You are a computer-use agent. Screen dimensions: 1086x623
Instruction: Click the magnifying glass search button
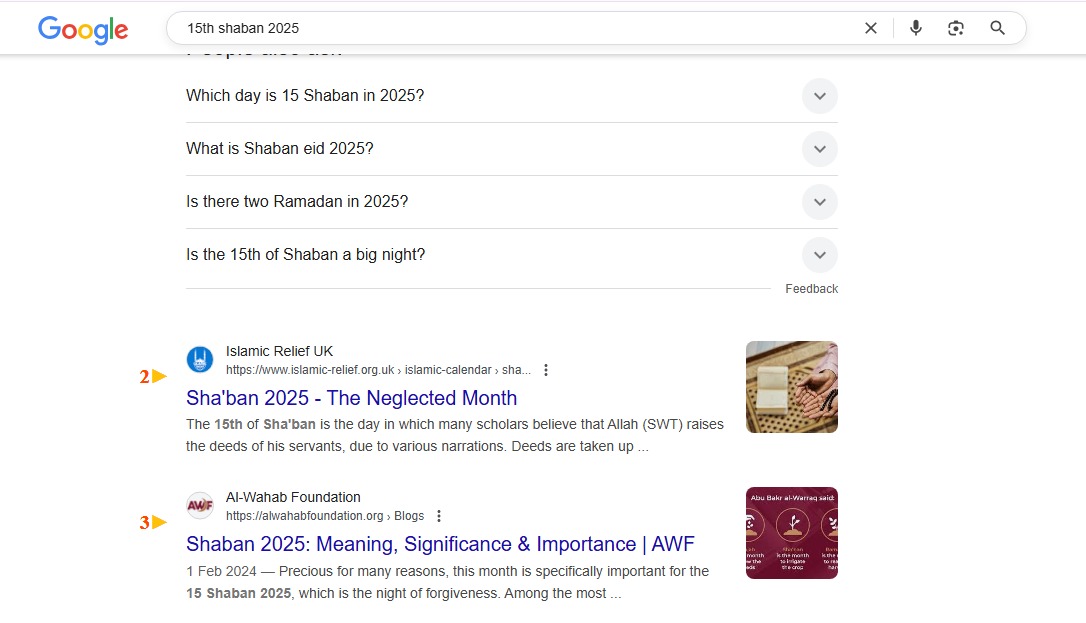coord(997,28)
